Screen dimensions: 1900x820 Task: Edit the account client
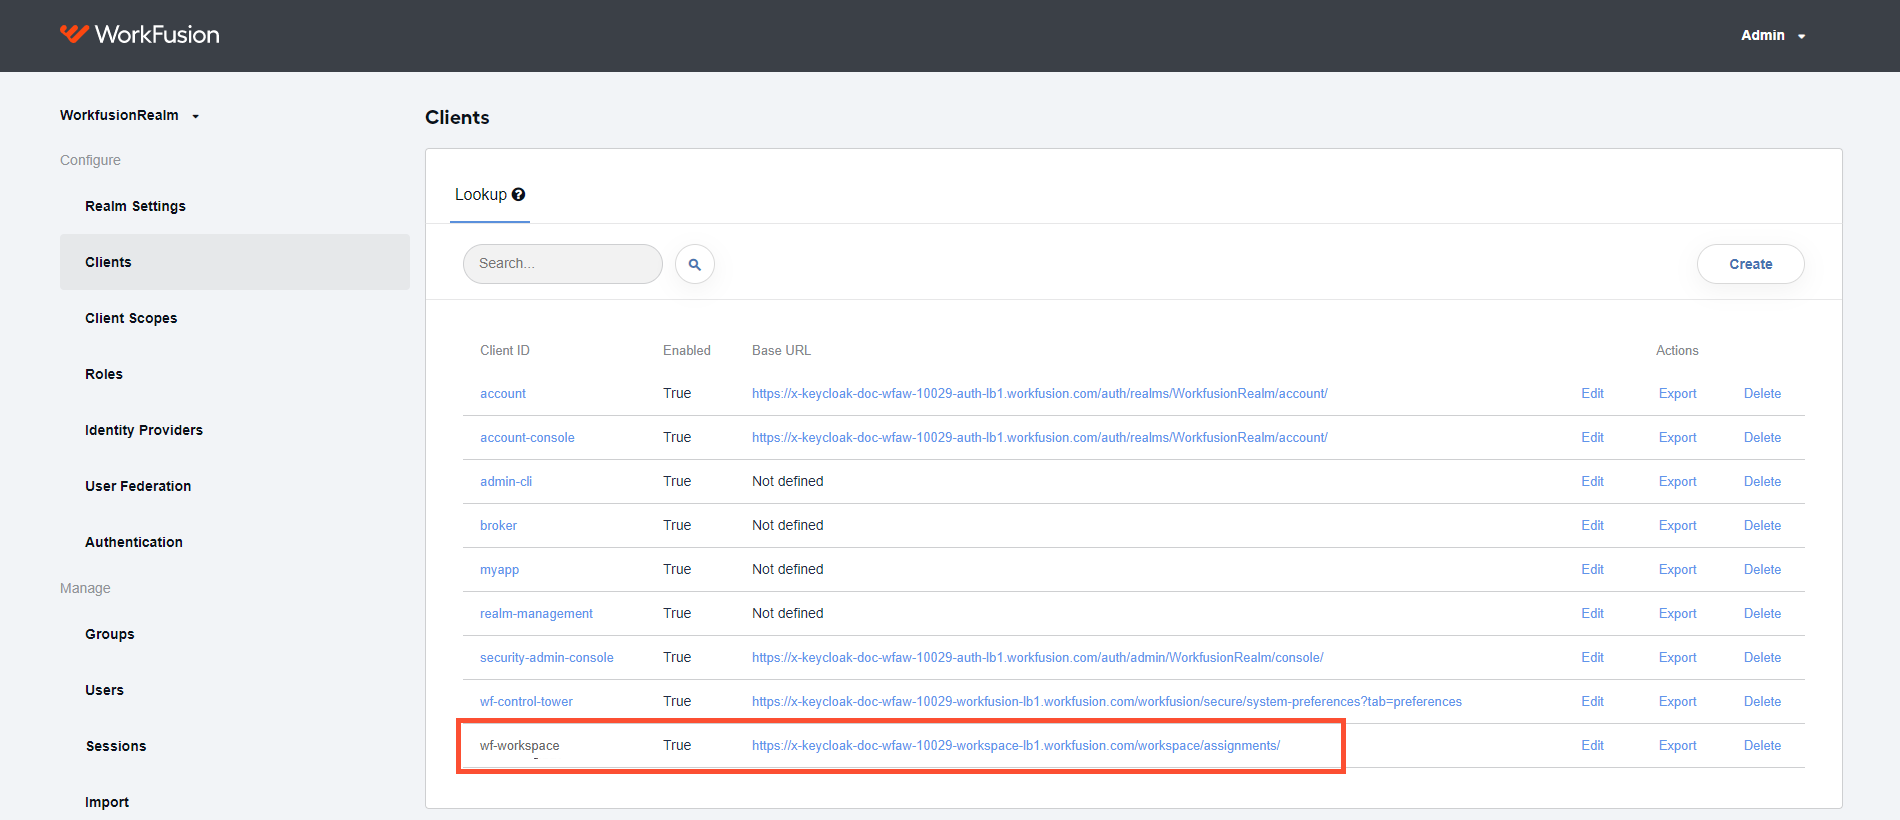point(1592,394)
